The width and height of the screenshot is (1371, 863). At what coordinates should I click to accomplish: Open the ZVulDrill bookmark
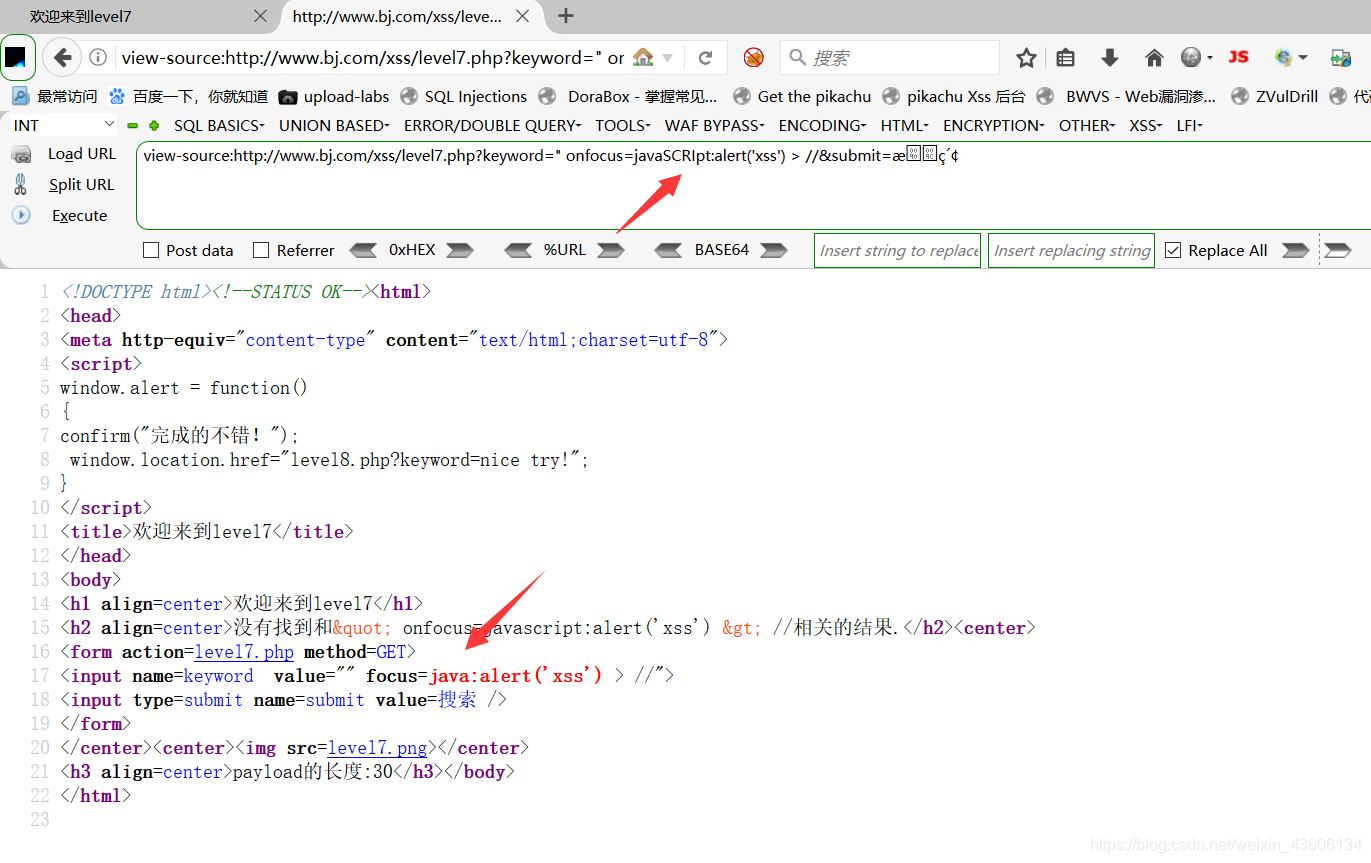[1274, 96]
